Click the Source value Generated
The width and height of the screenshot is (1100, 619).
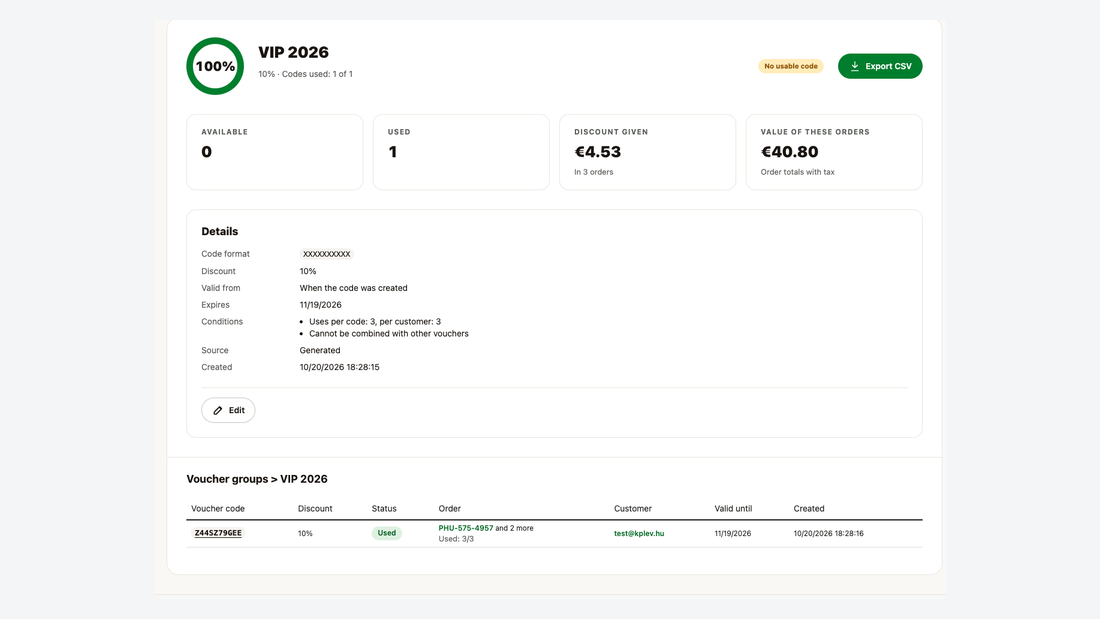click(x=320, y=350)
